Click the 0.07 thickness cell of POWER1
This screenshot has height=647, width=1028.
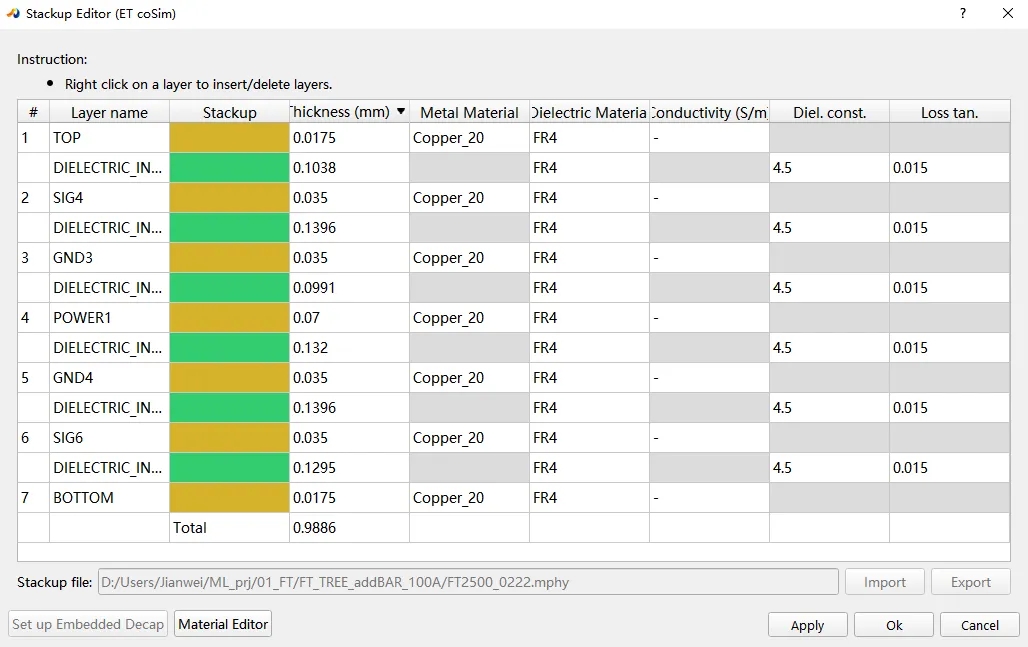click(349, 318)
